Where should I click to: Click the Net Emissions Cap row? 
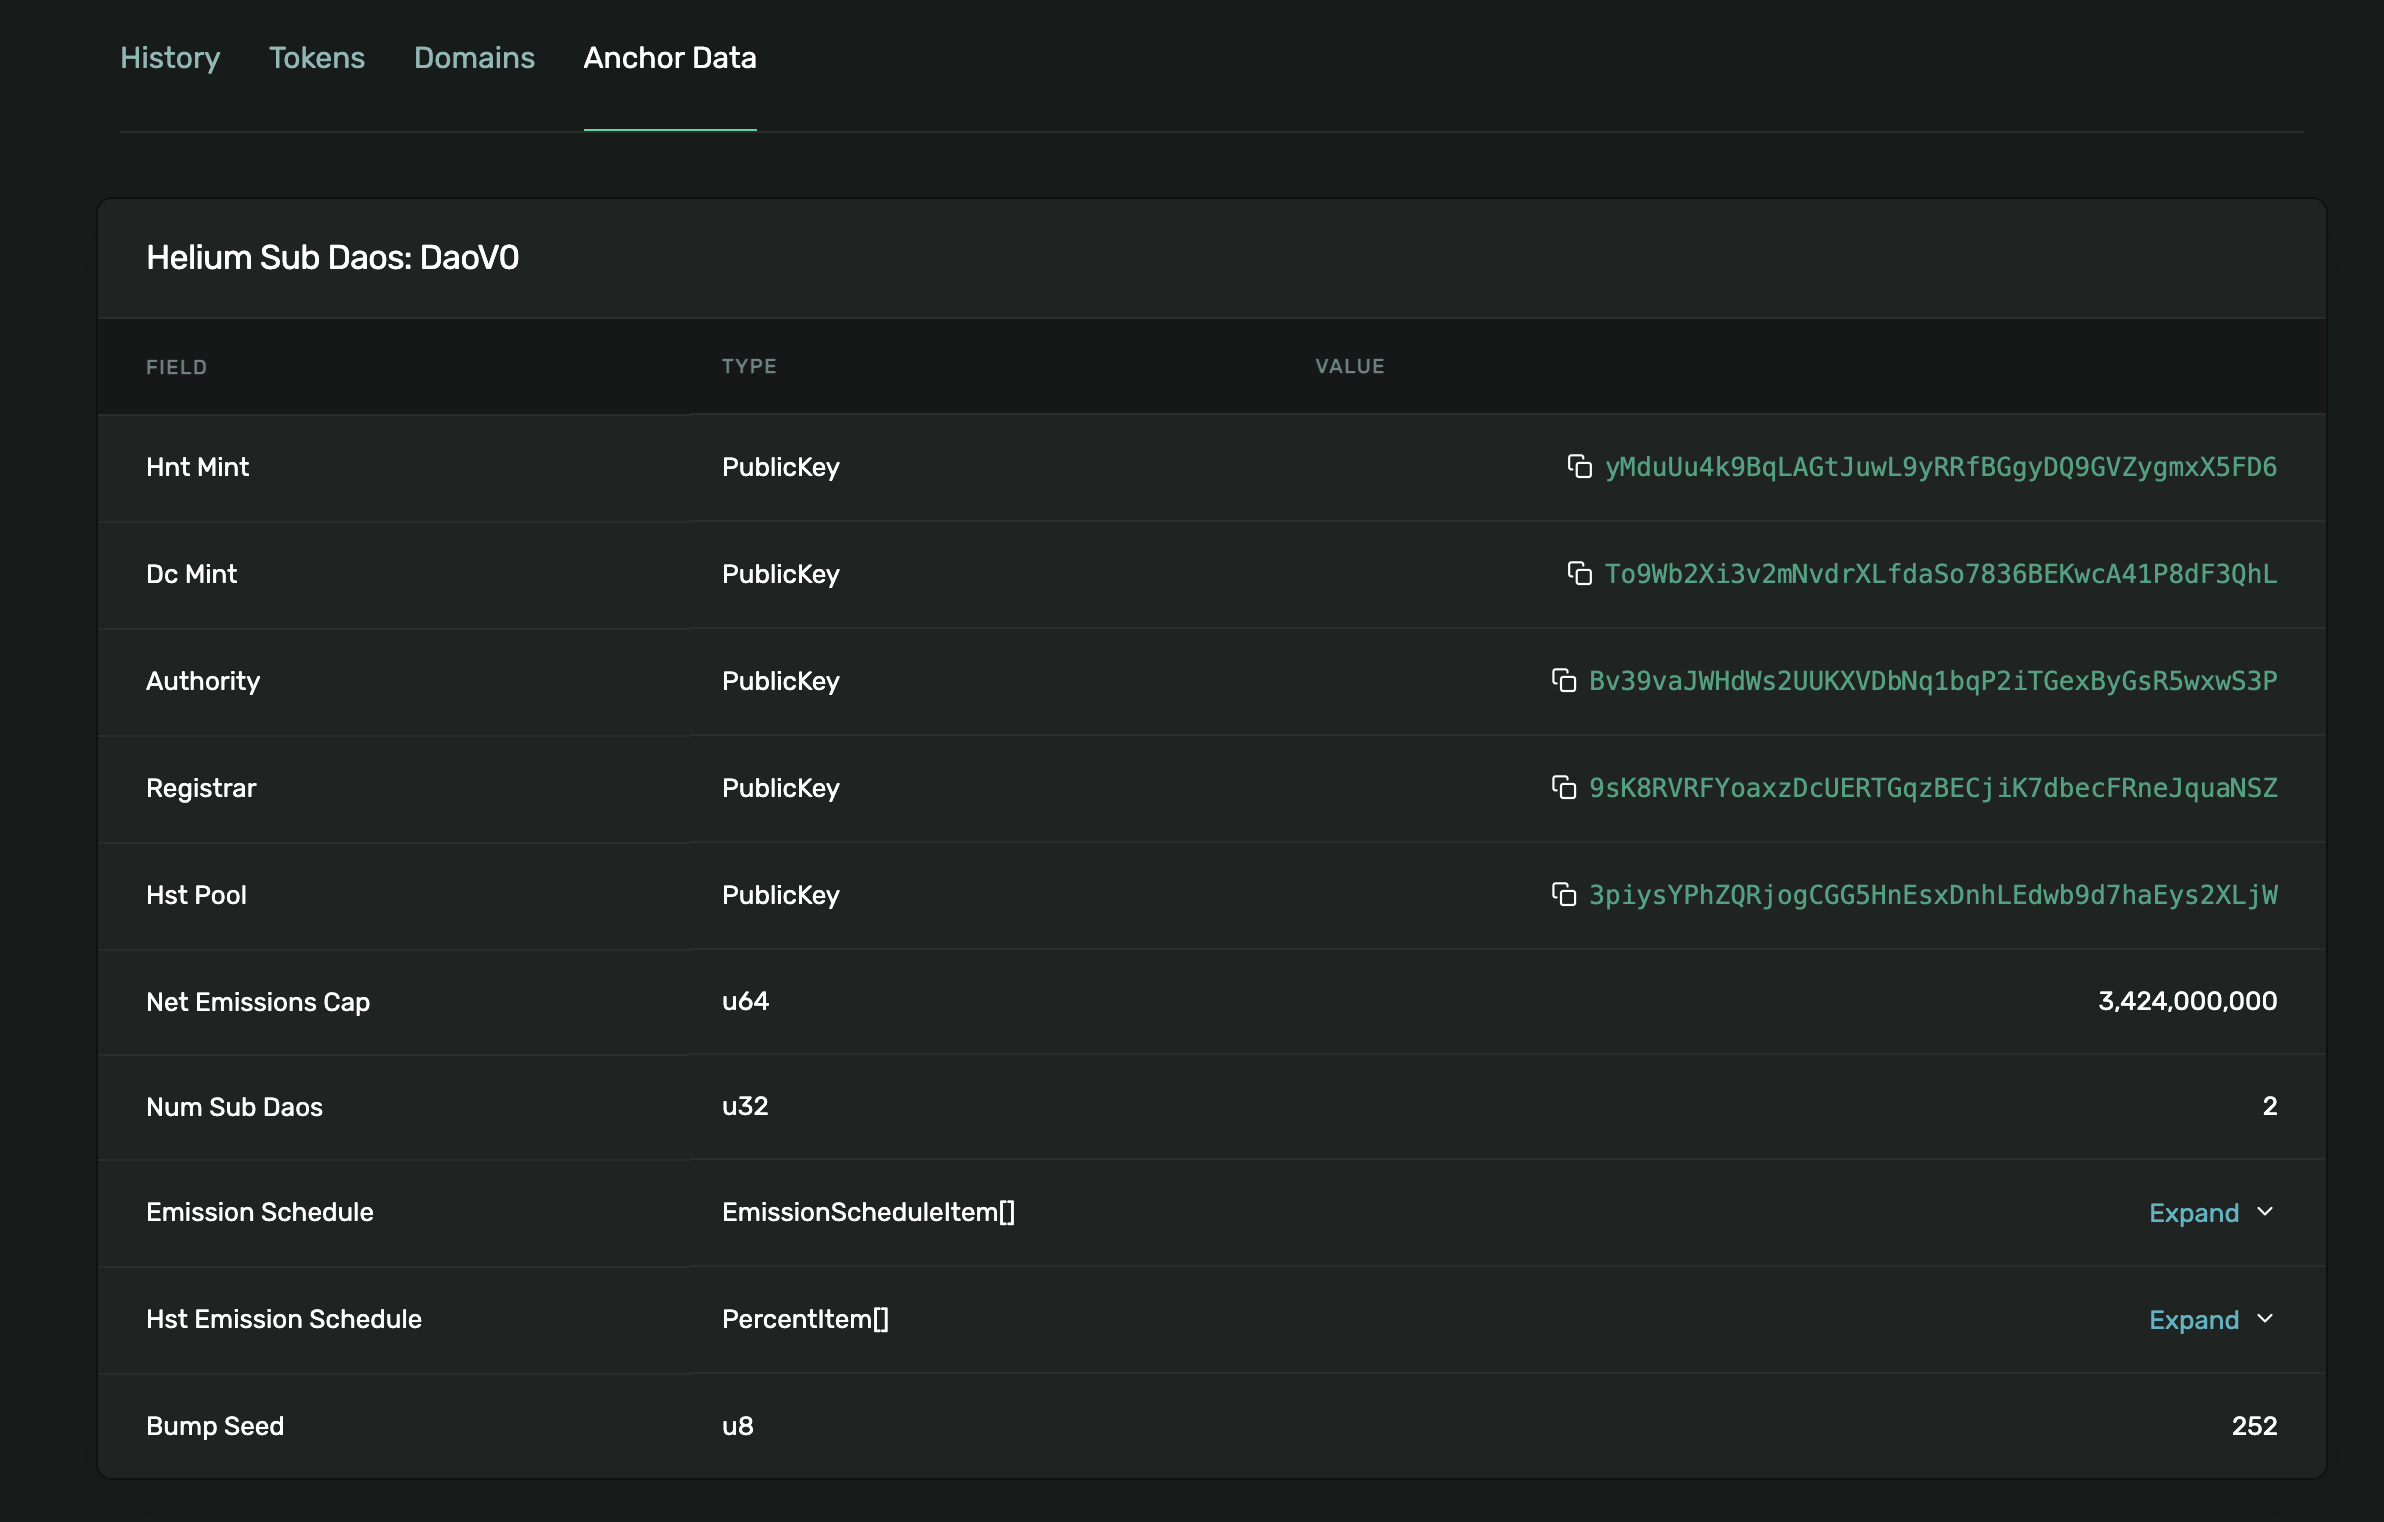pyautogui.click(x=1200, y=1001)
